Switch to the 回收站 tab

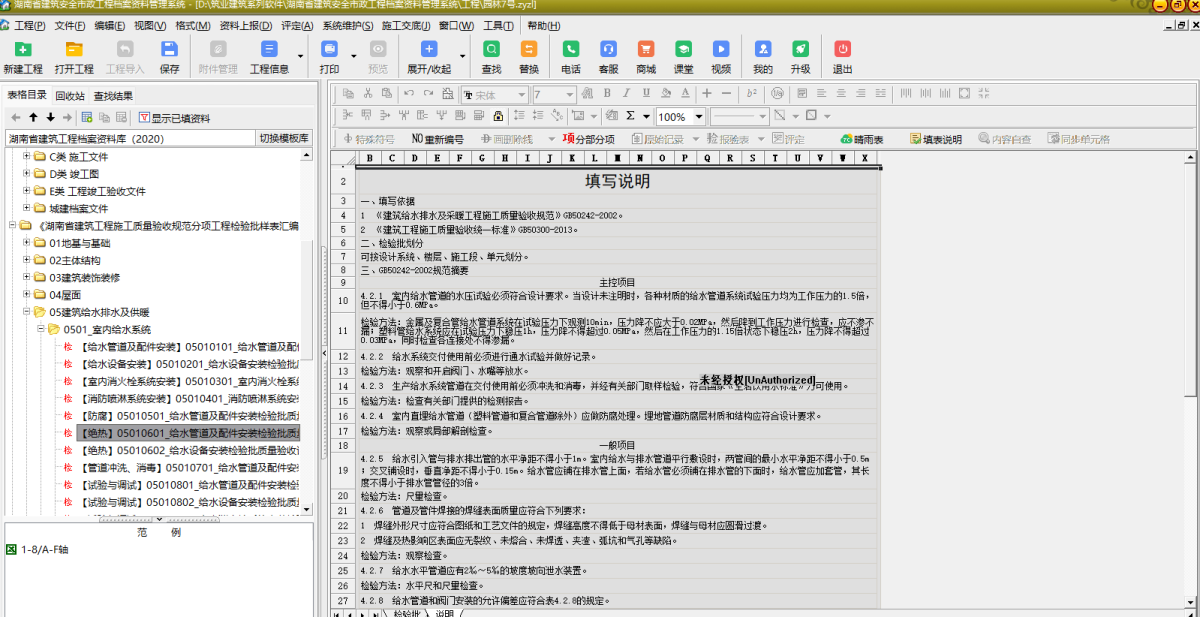click(70, 96)
